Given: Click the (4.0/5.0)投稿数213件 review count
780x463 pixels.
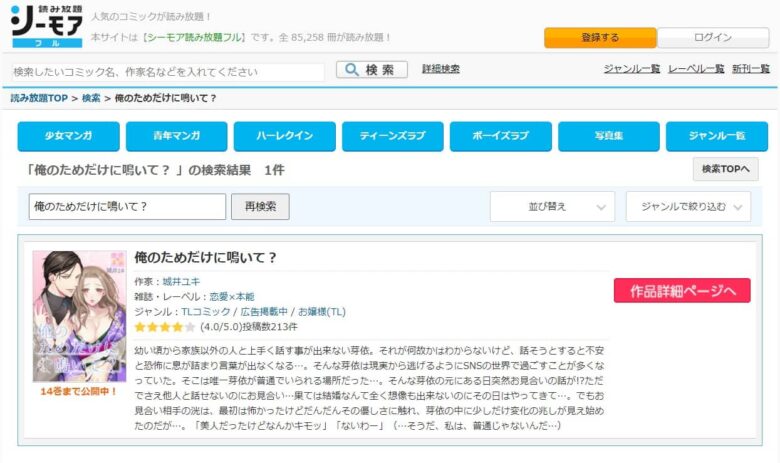Looking at the screenshot, I should pos(249,327).
